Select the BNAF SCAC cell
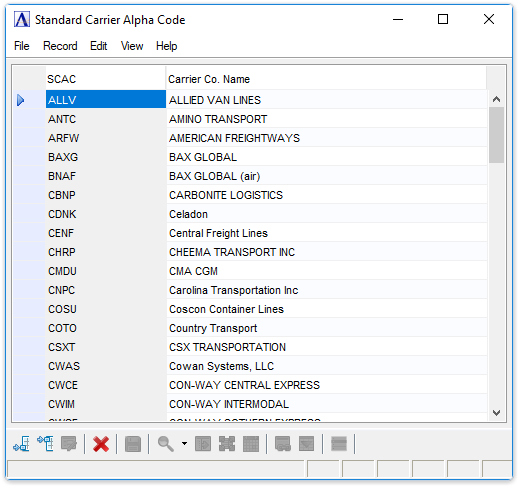522x489 pixels. 106,176
